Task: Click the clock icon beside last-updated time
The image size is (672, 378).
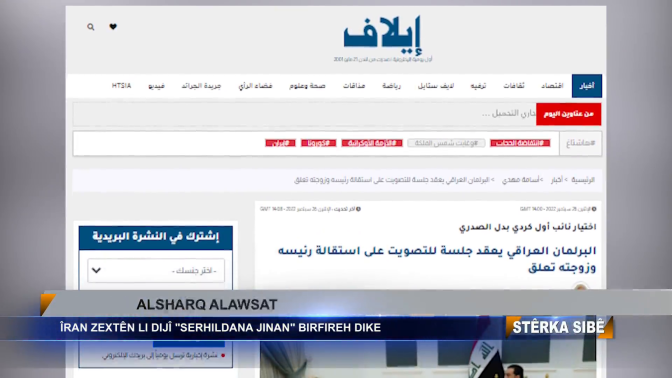Action: point(358,209)
